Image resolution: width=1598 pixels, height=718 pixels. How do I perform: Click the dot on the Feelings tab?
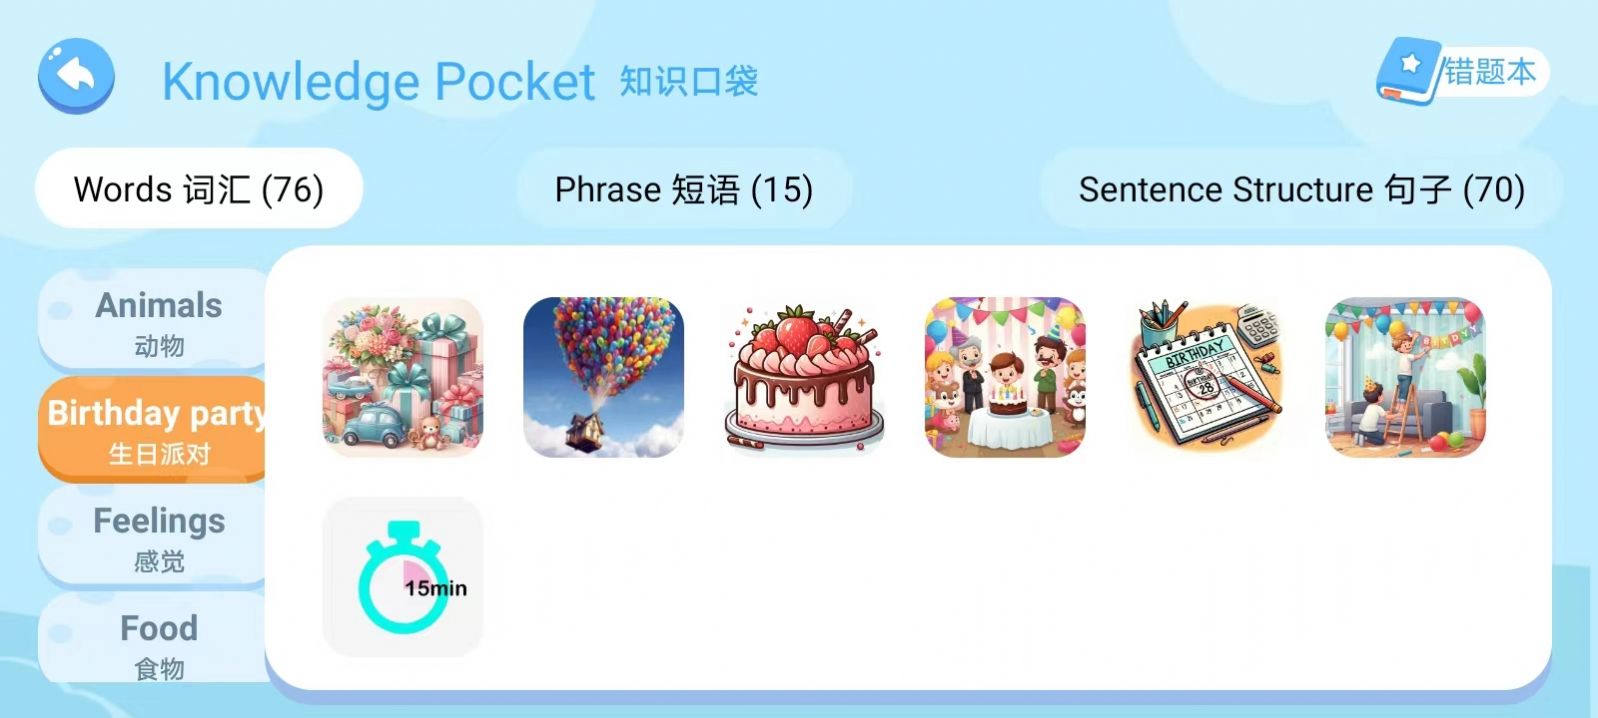(x=60, y=526)
